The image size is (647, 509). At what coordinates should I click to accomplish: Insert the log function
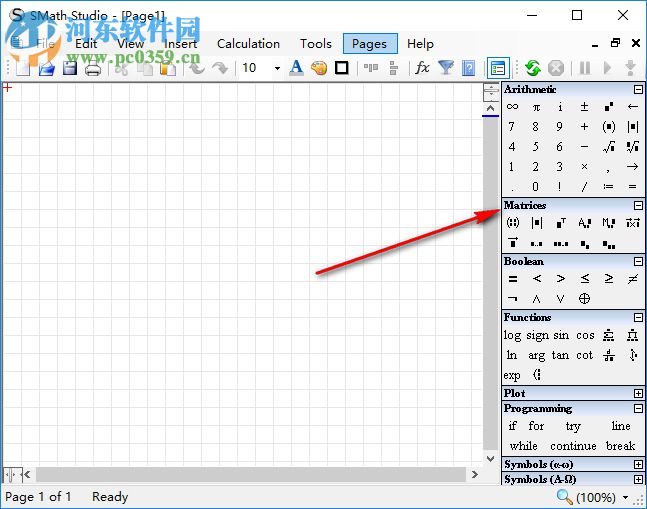pos(512,335)
